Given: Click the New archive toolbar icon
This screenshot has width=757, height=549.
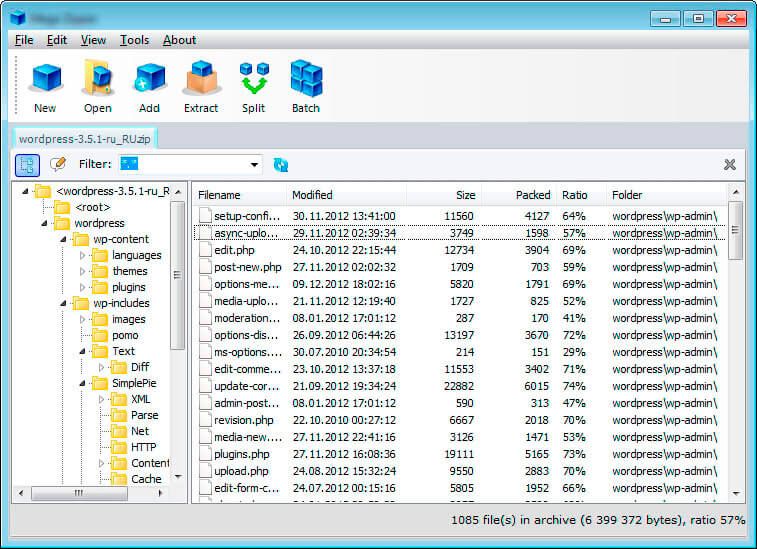Looking at the screenshot, I should (x=45, y=86).
